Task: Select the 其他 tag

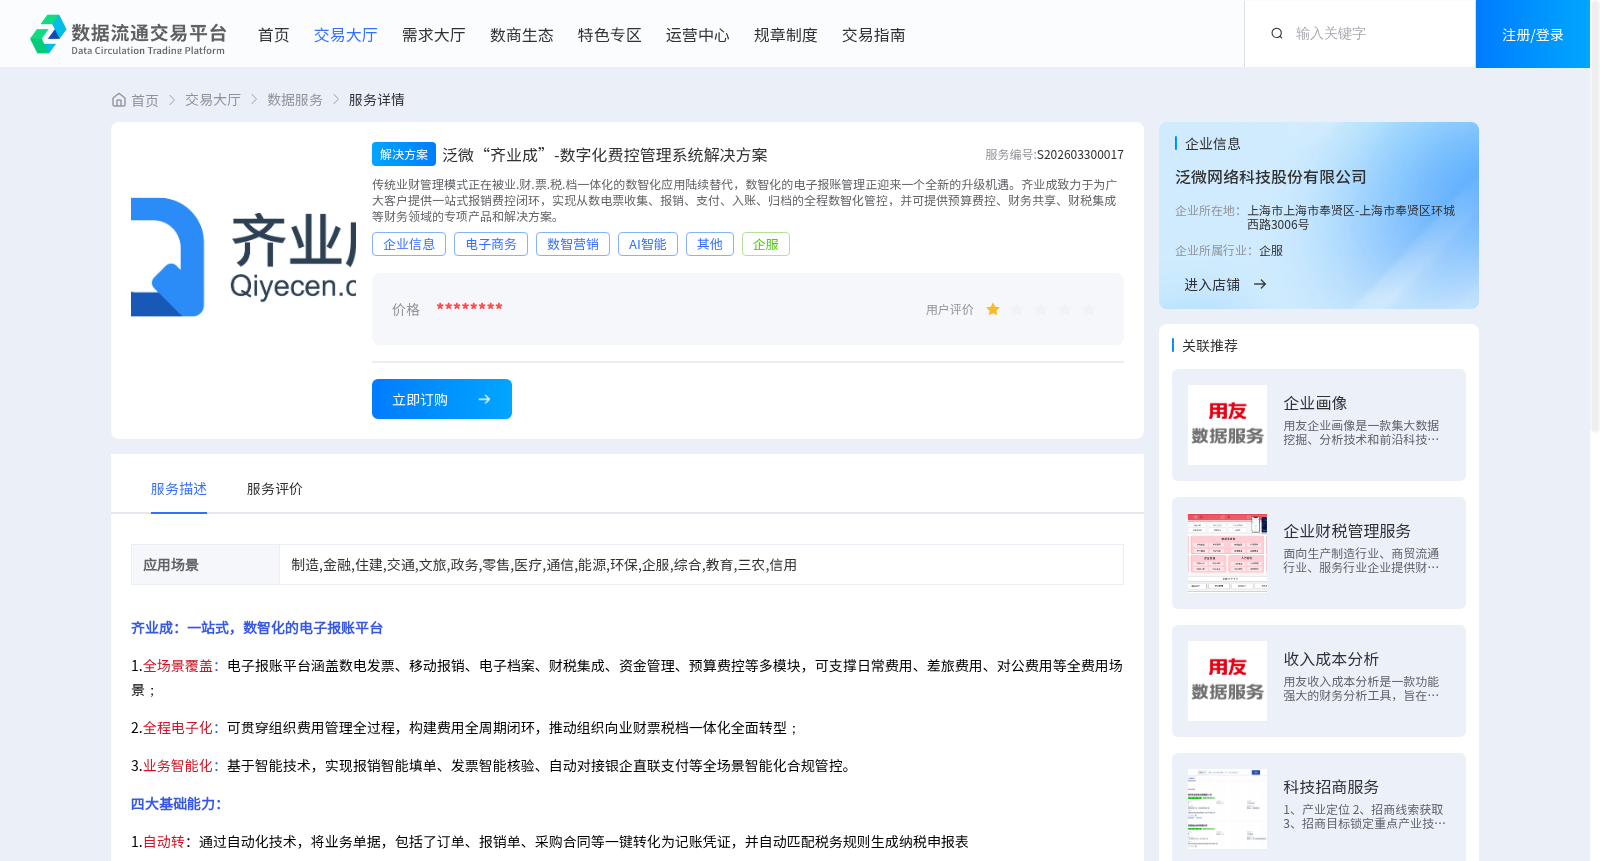Action: click(710, 244)
